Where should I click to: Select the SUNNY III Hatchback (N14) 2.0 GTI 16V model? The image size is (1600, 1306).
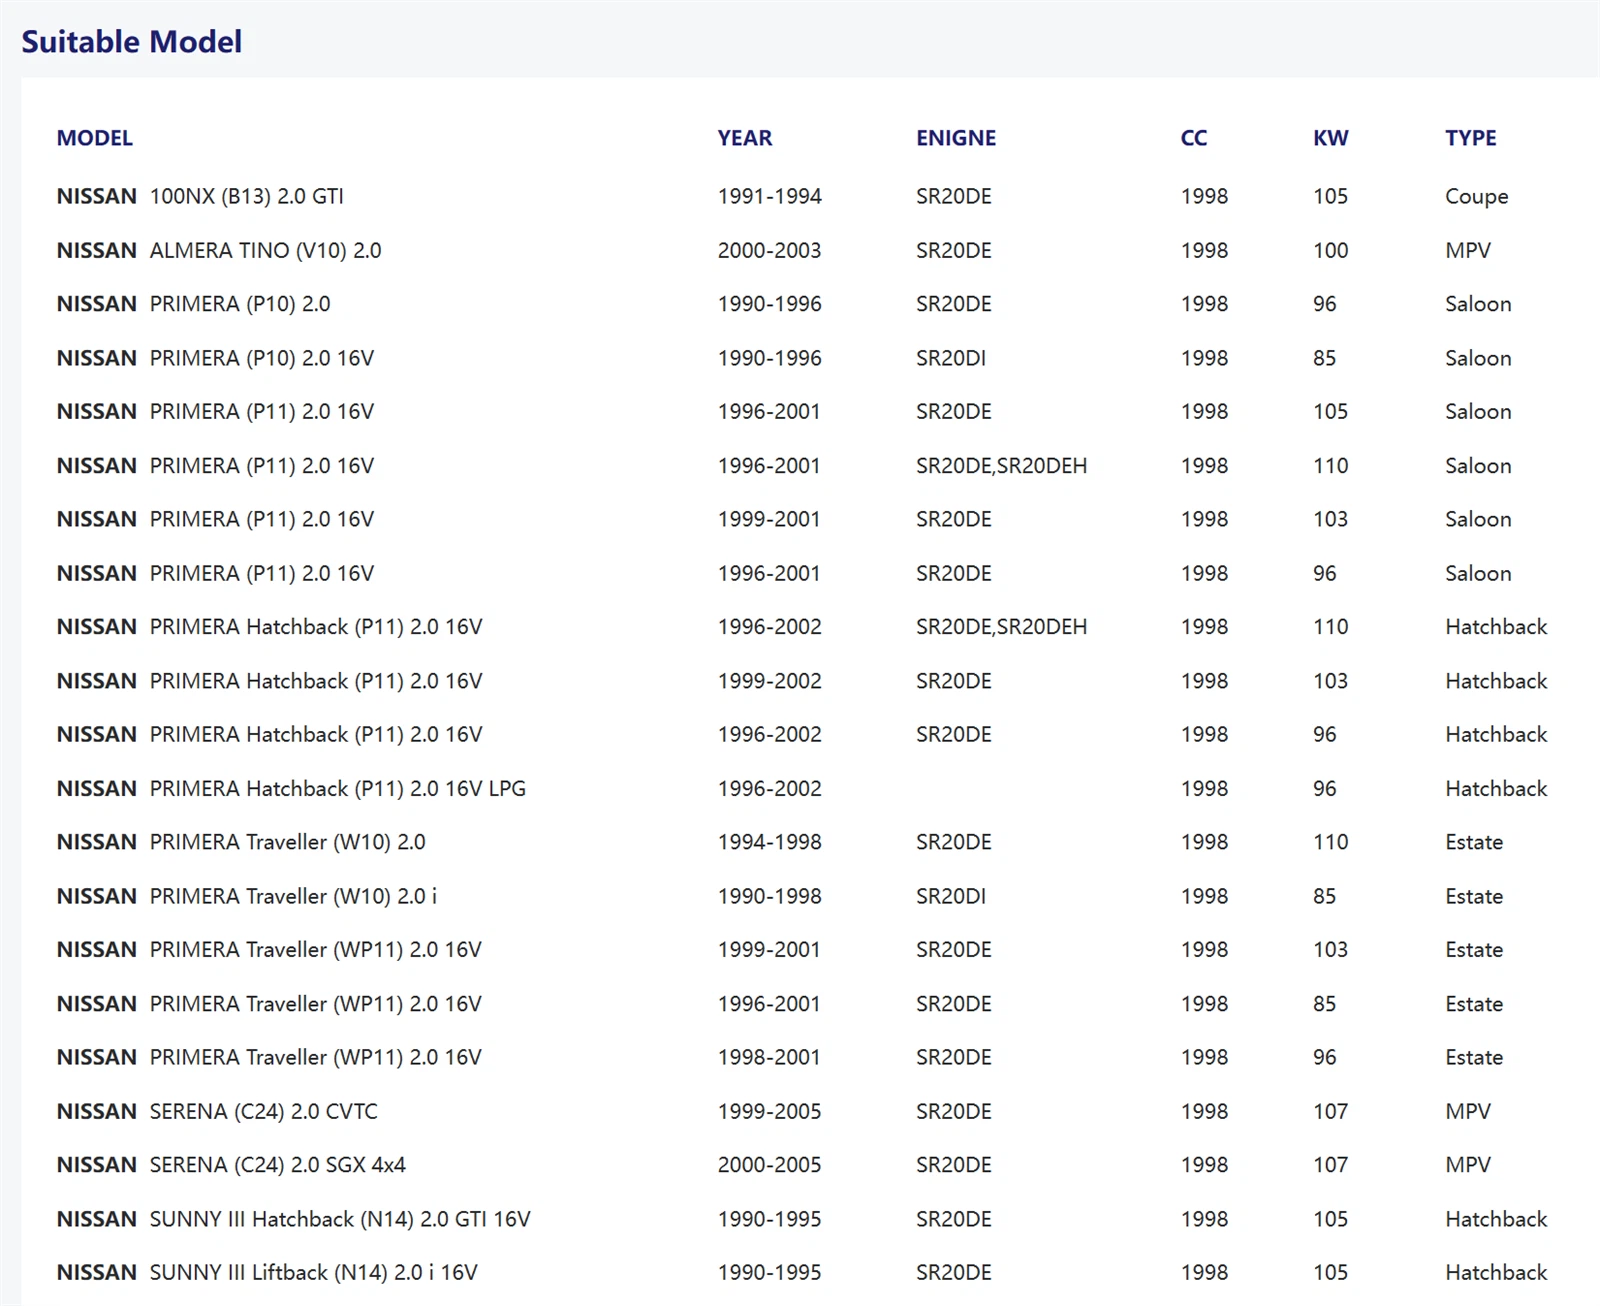(x=293, y=1219)
